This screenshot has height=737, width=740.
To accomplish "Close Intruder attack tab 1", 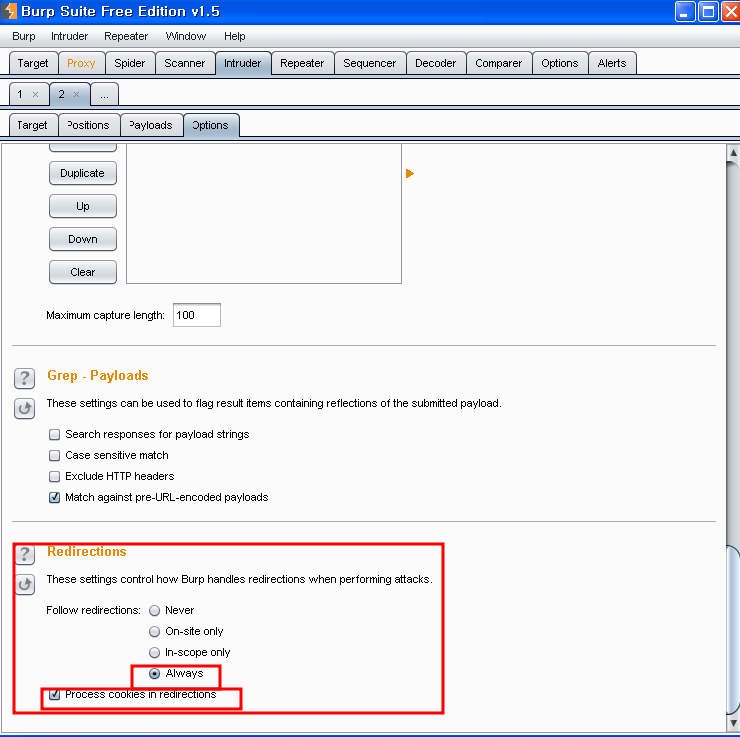I will (35, 94).
